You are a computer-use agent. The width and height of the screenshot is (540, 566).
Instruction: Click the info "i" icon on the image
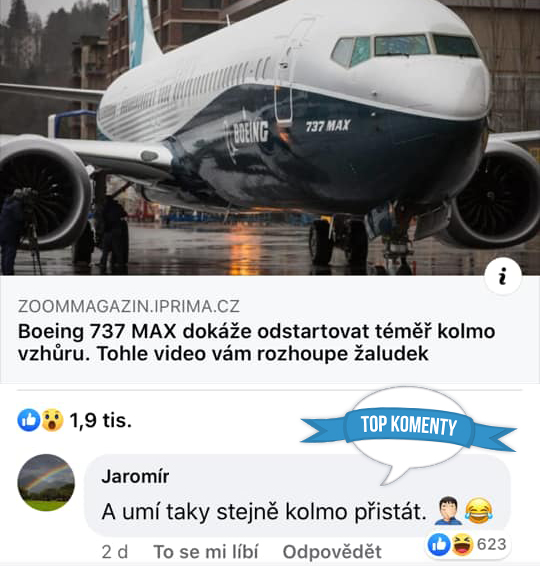(502, 276)
